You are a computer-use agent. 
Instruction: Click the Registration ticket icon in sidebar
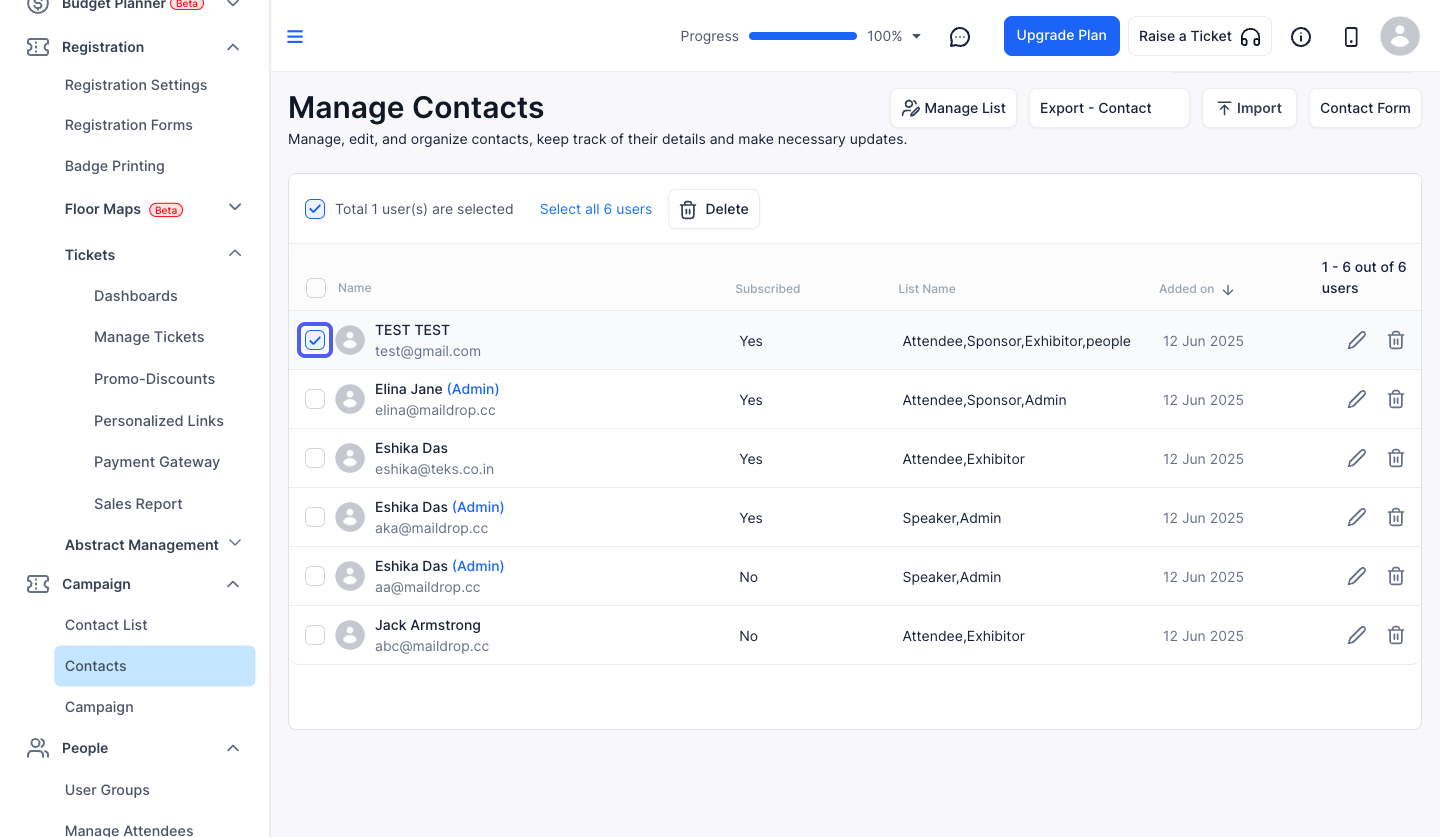click(x=38, y=47)
